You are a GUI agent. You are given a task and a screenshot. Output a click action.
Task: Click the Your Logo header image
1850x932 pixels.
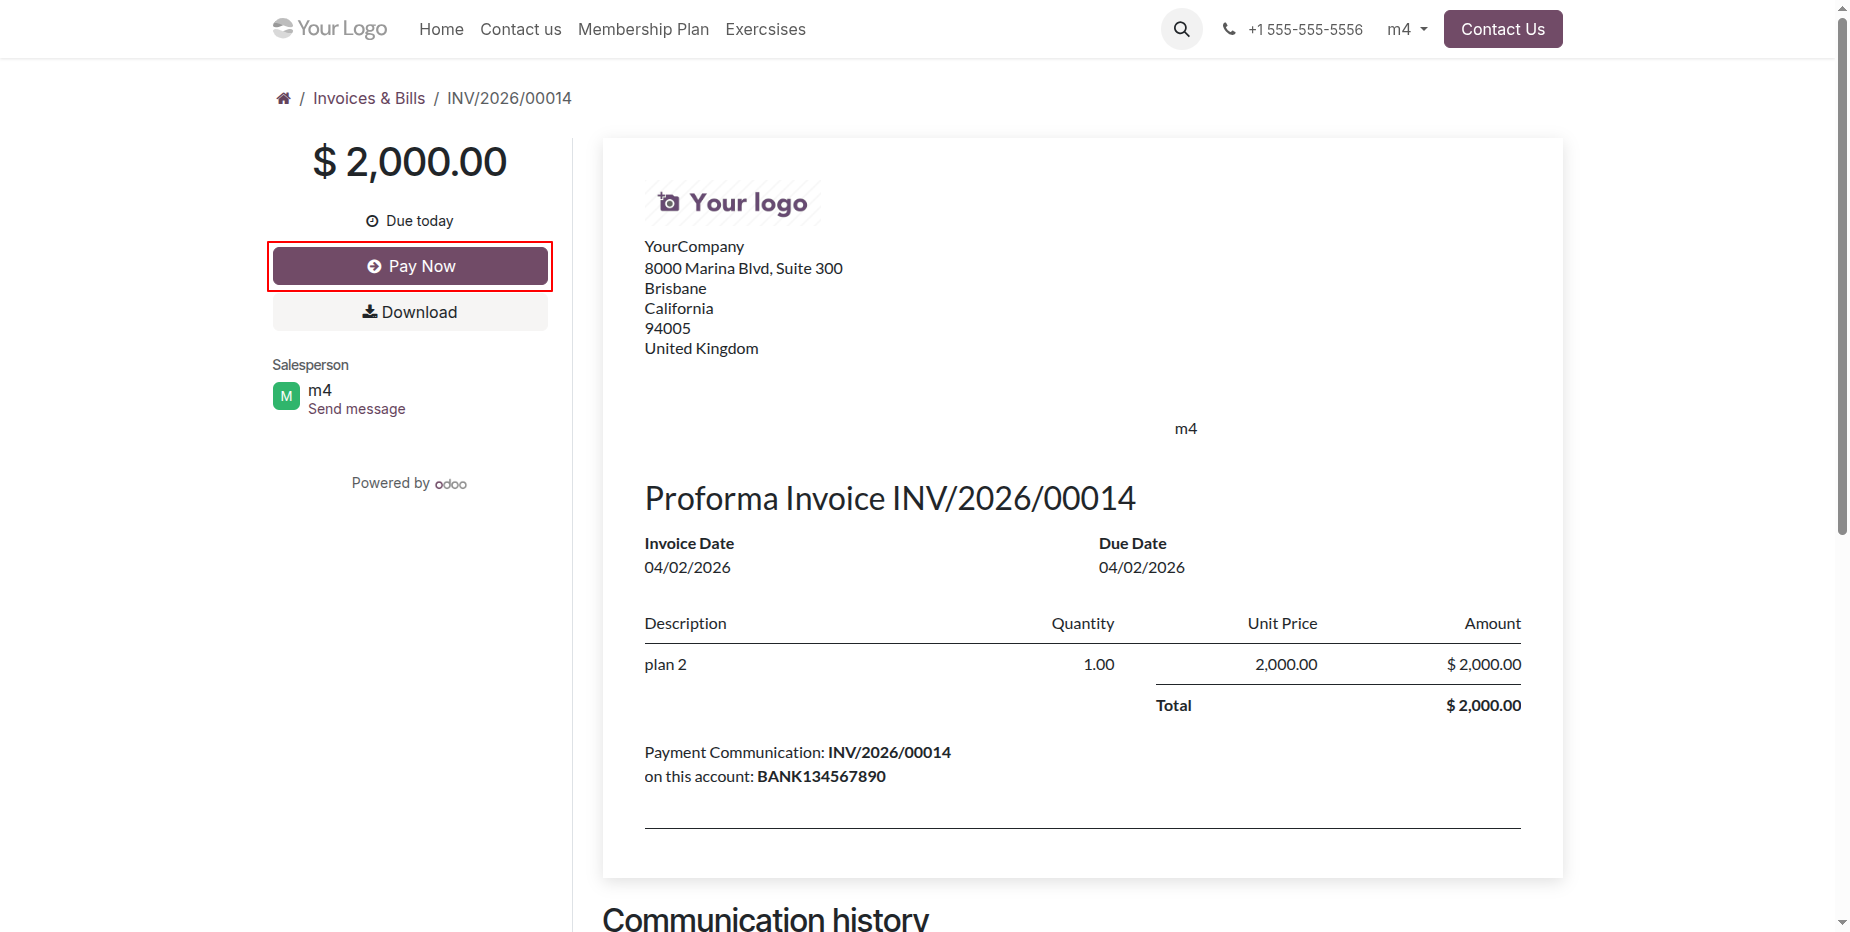330,28
